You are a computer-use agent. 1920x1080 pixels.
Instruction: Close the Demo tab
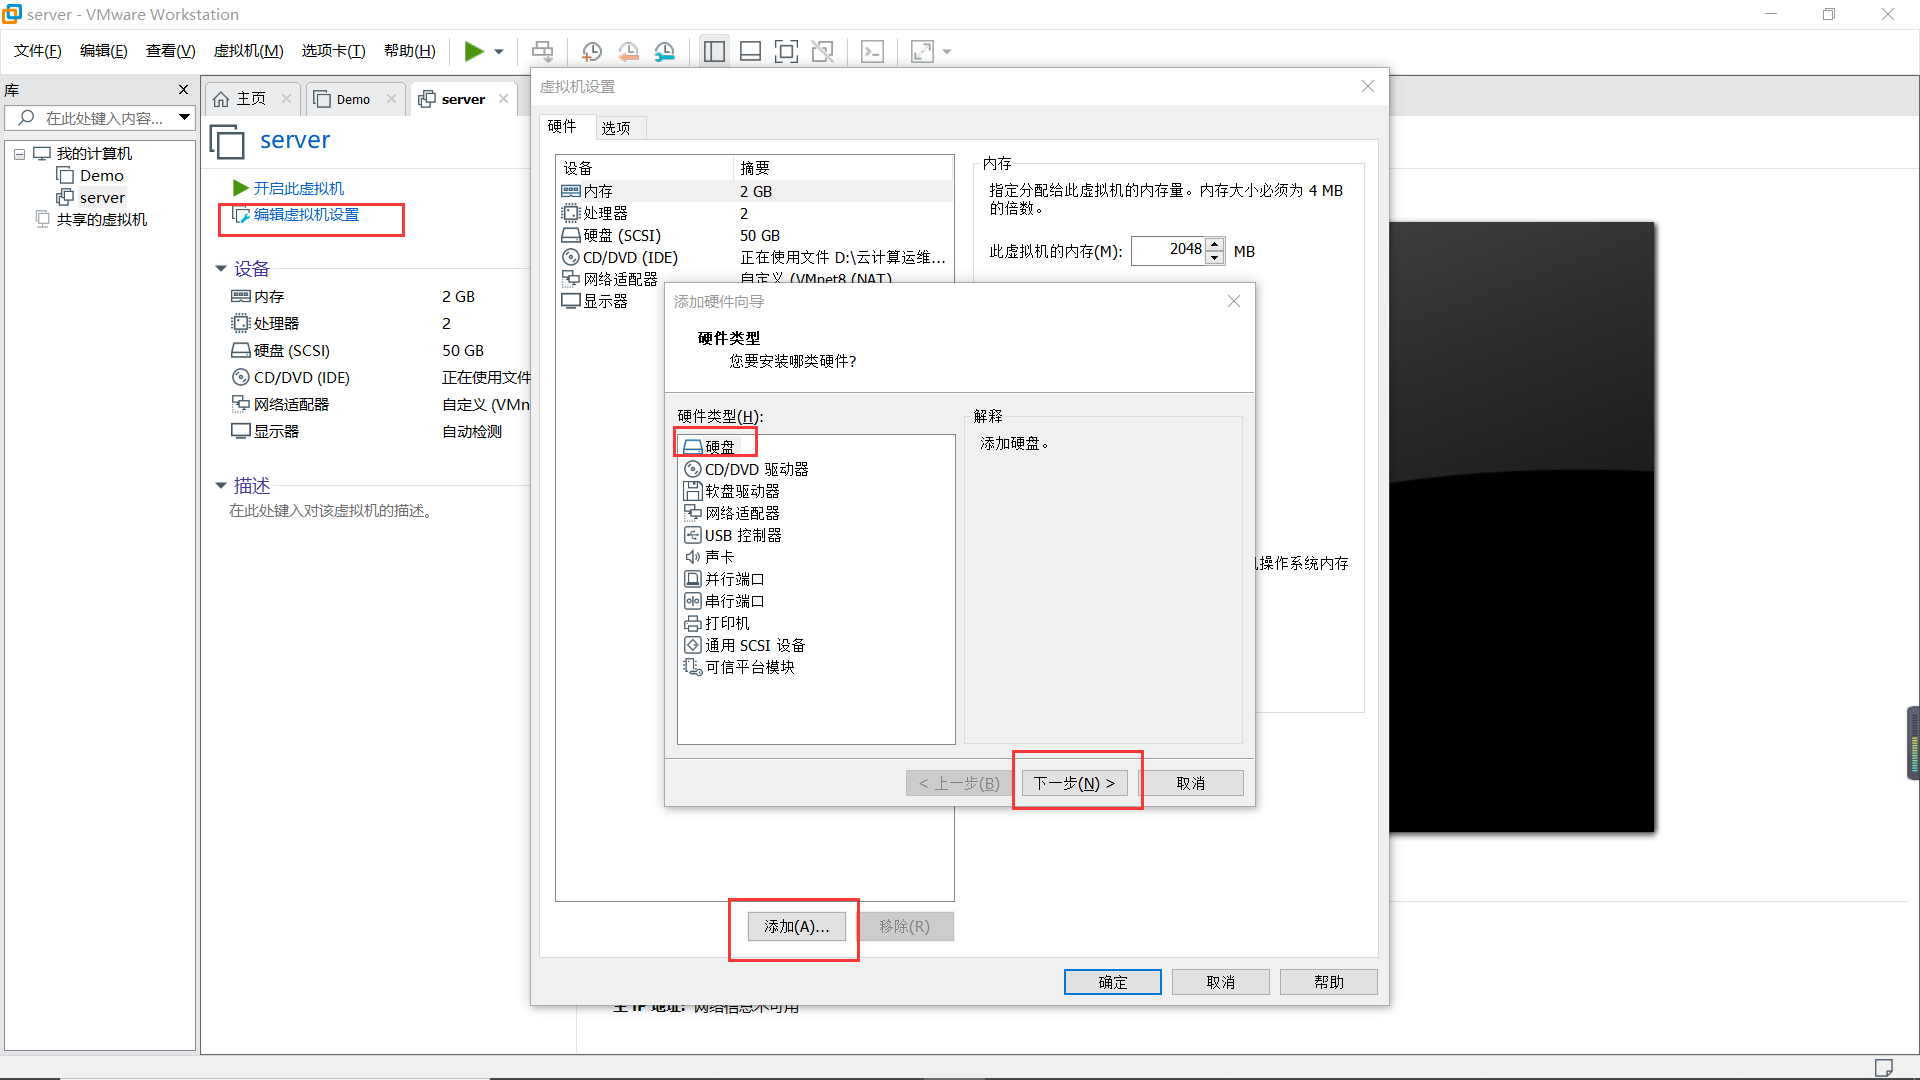point(391,98)
